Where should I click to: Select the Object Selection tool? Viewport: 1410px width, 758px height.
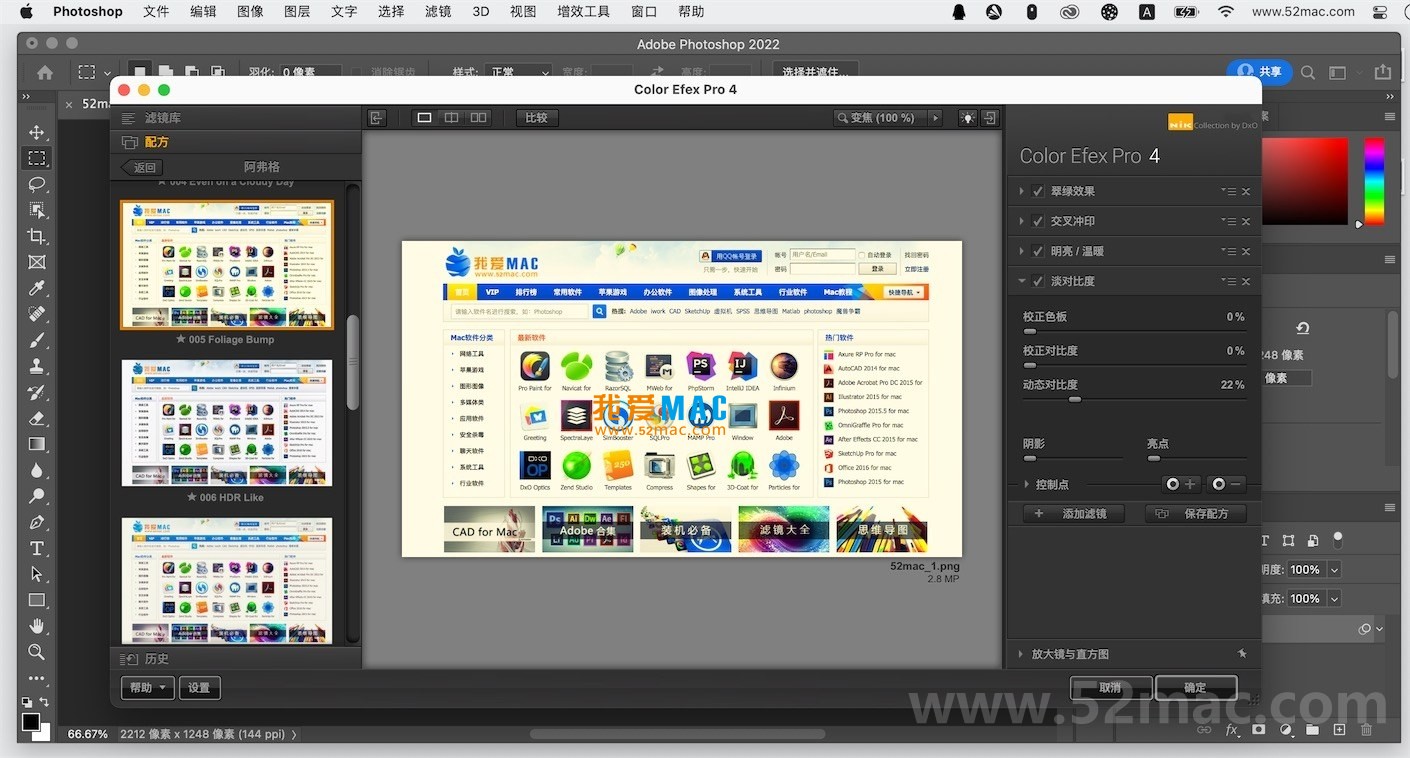click(37, 210)
